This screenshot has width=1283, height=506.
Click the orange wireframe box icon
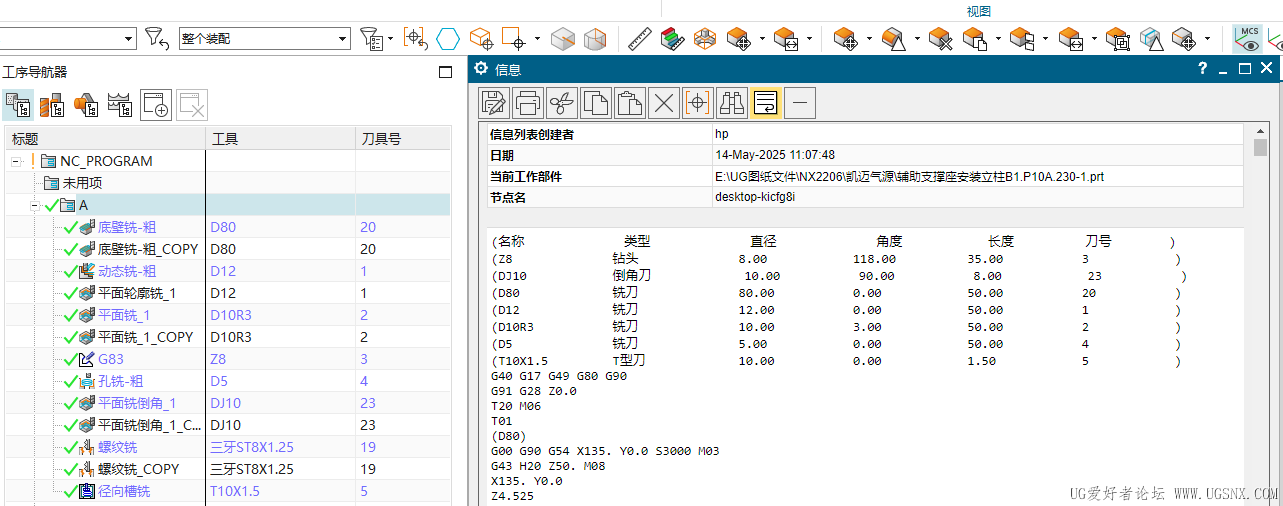706,39
